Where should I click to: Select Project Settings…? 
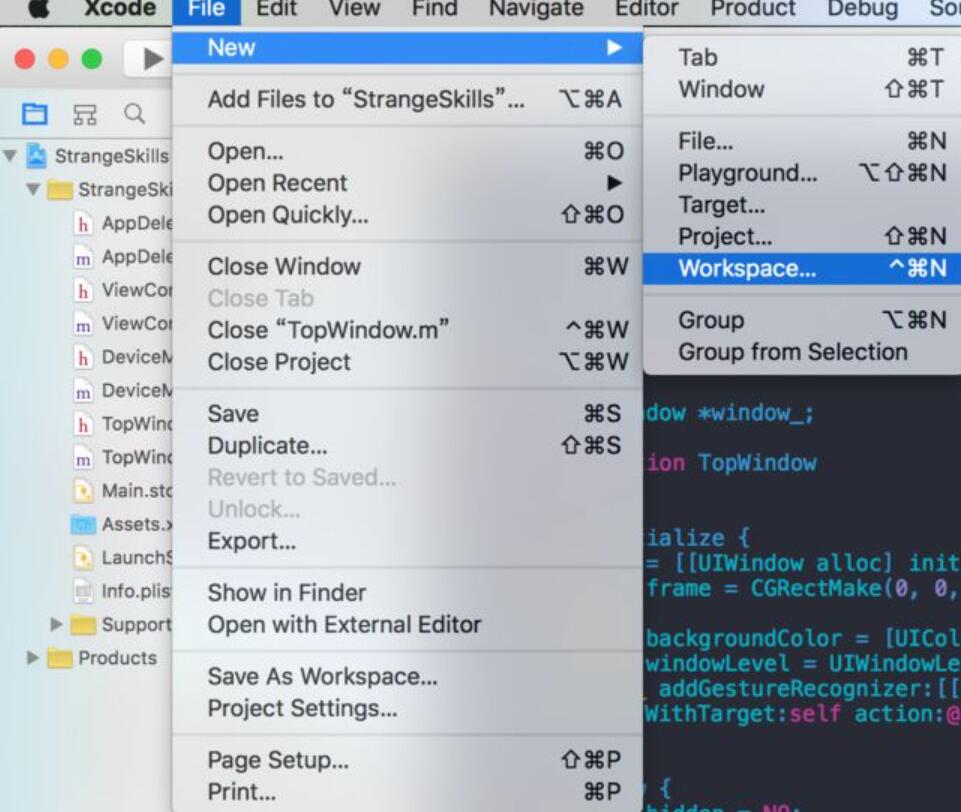(408, 708)
